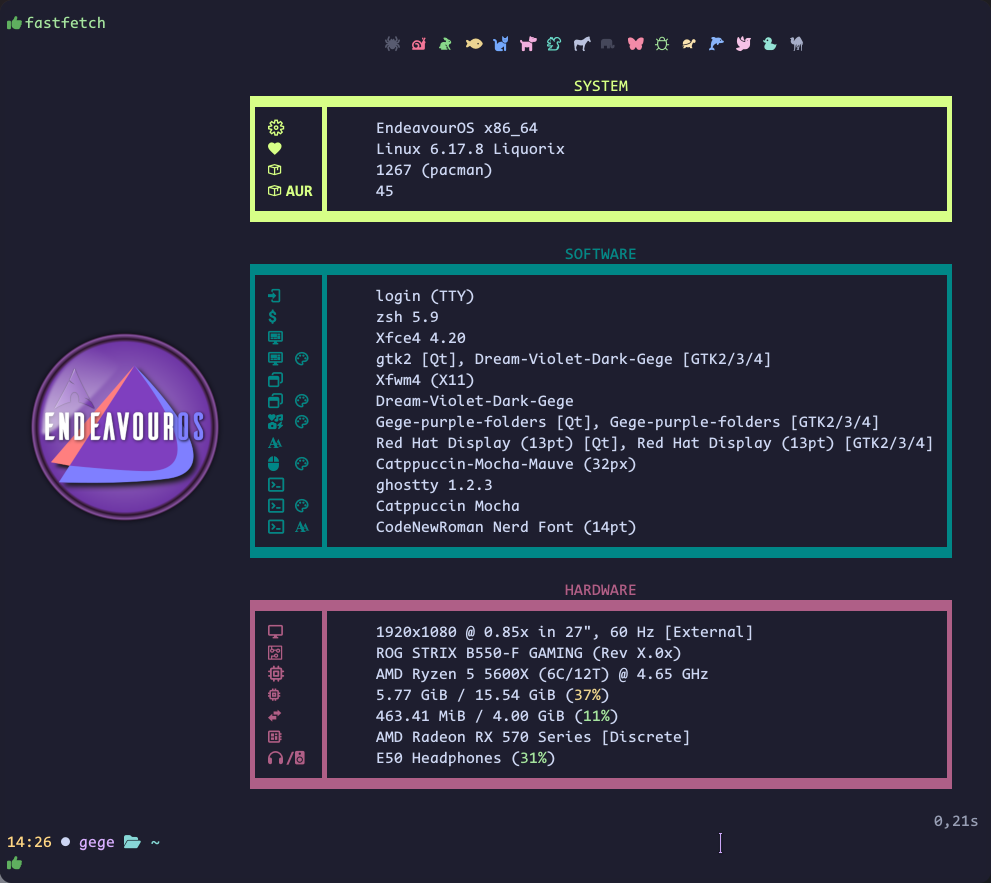991x883 pixels.
Task: Click the SYSTEM section heading
Action: click(601, 86)
